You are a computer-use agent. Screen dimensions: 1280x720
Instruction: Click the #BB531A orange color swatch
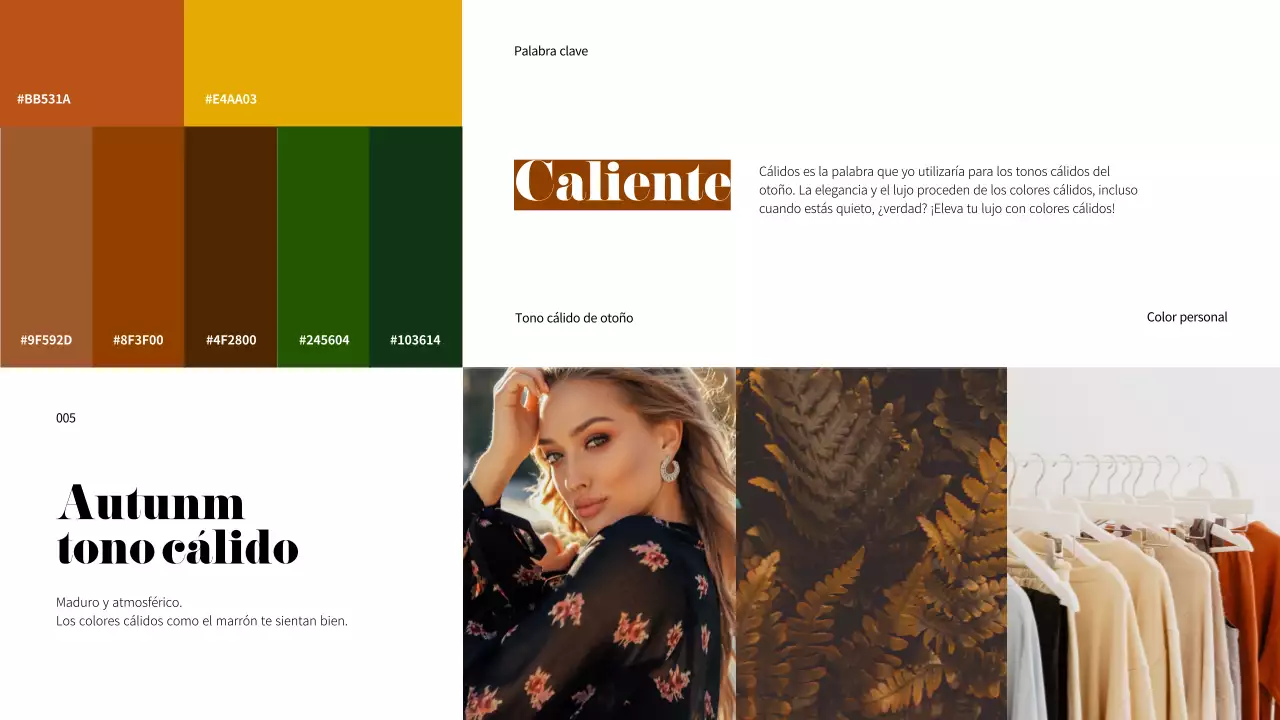[92, 63]
